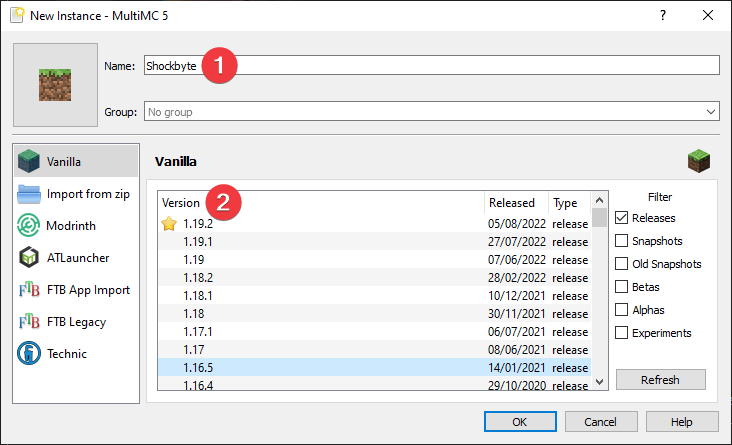
Task: Click the Modrinth logo icon
Action: click(28, 226)
